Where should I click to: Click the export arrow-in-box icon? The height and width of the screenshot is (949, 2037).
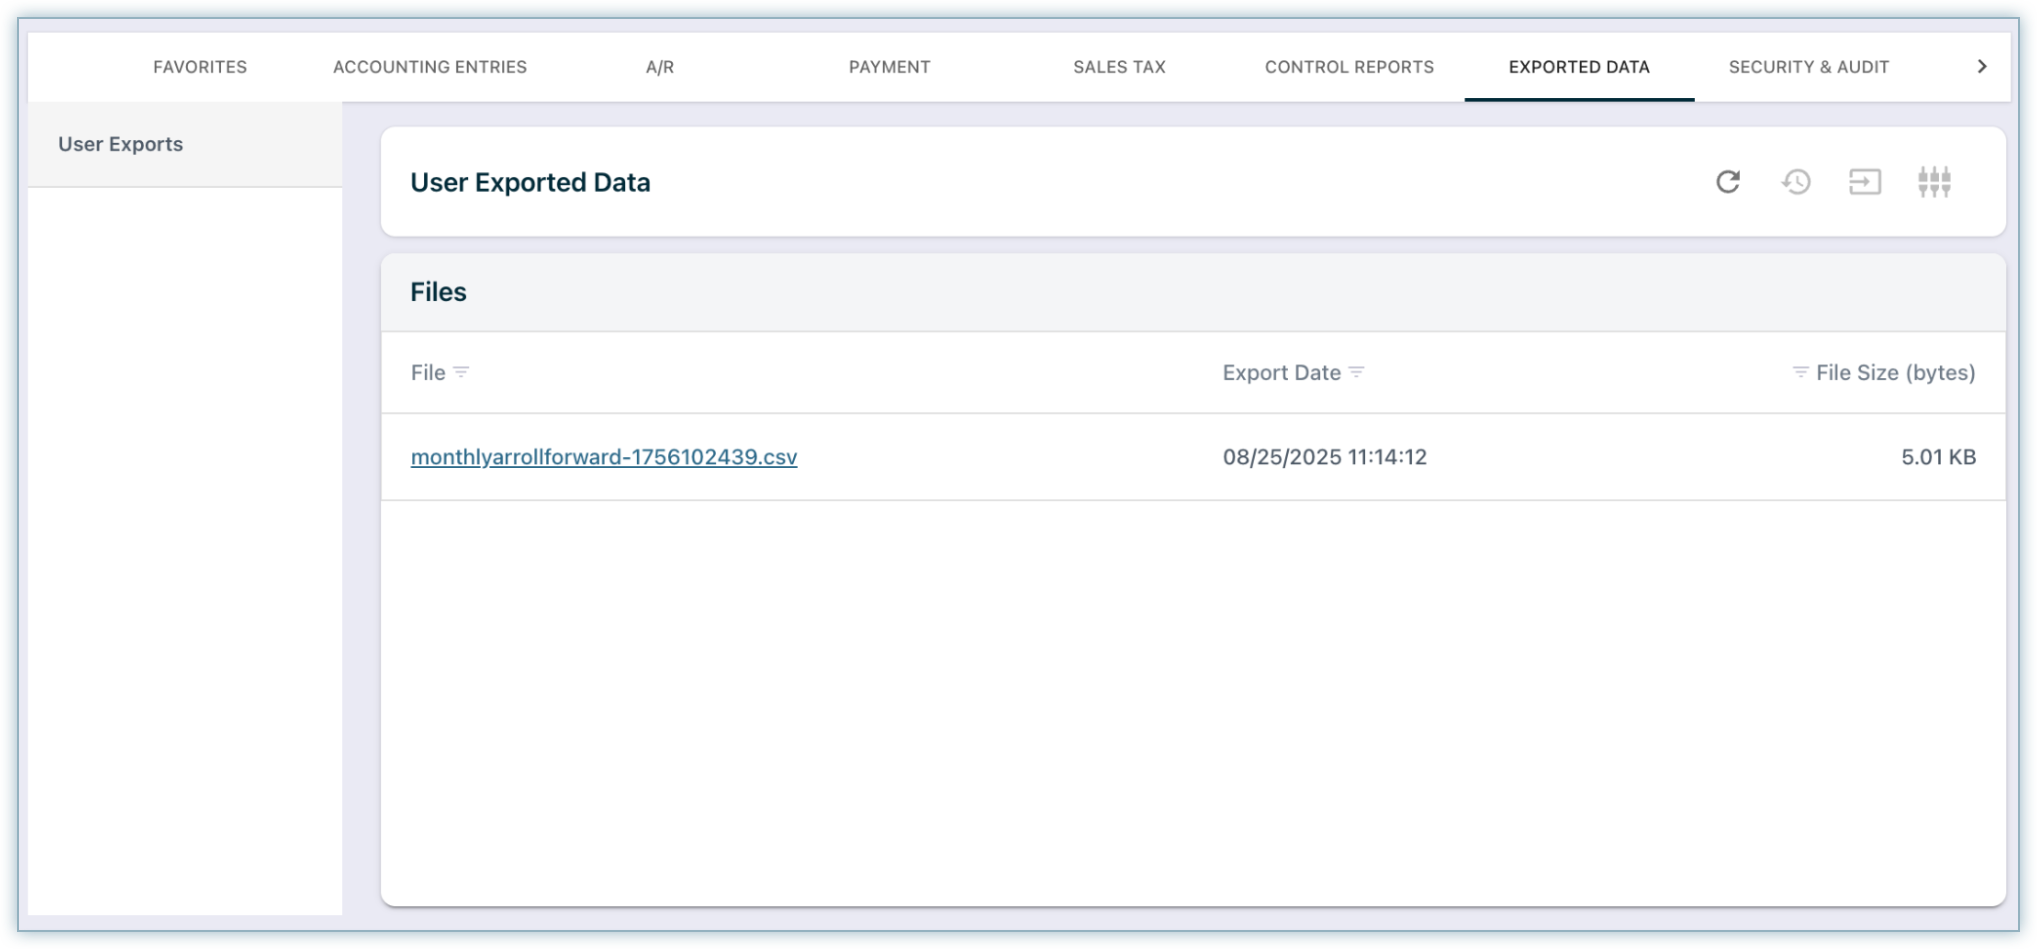coord(1864,182)
